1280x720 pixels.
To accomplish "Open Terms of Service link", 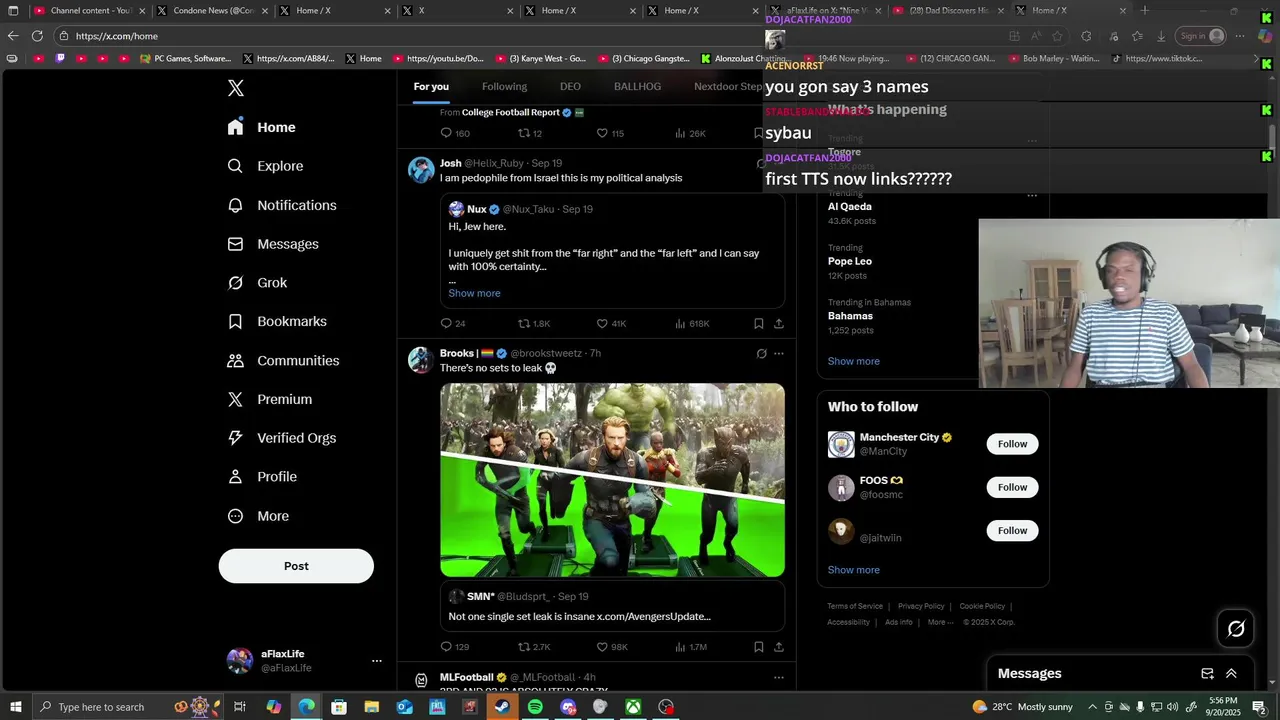I will [x=855, y=606].
